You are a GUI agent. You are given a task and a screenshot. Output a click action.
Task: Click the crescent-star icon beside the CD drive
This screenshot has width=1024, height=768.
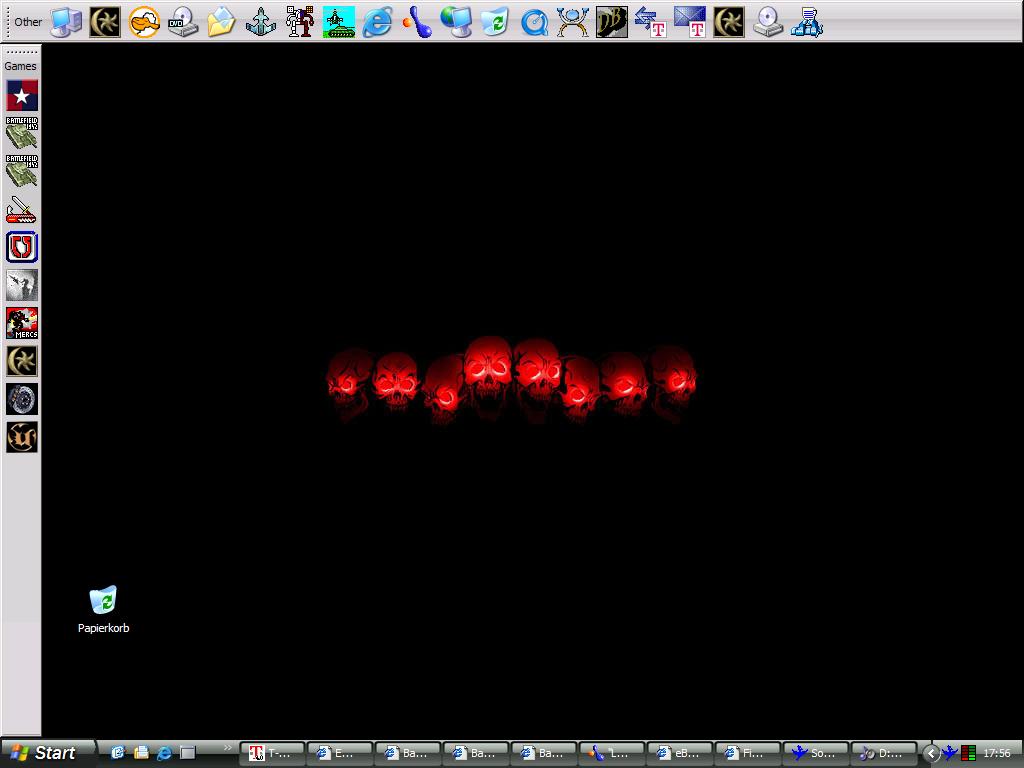coord(729,22)
